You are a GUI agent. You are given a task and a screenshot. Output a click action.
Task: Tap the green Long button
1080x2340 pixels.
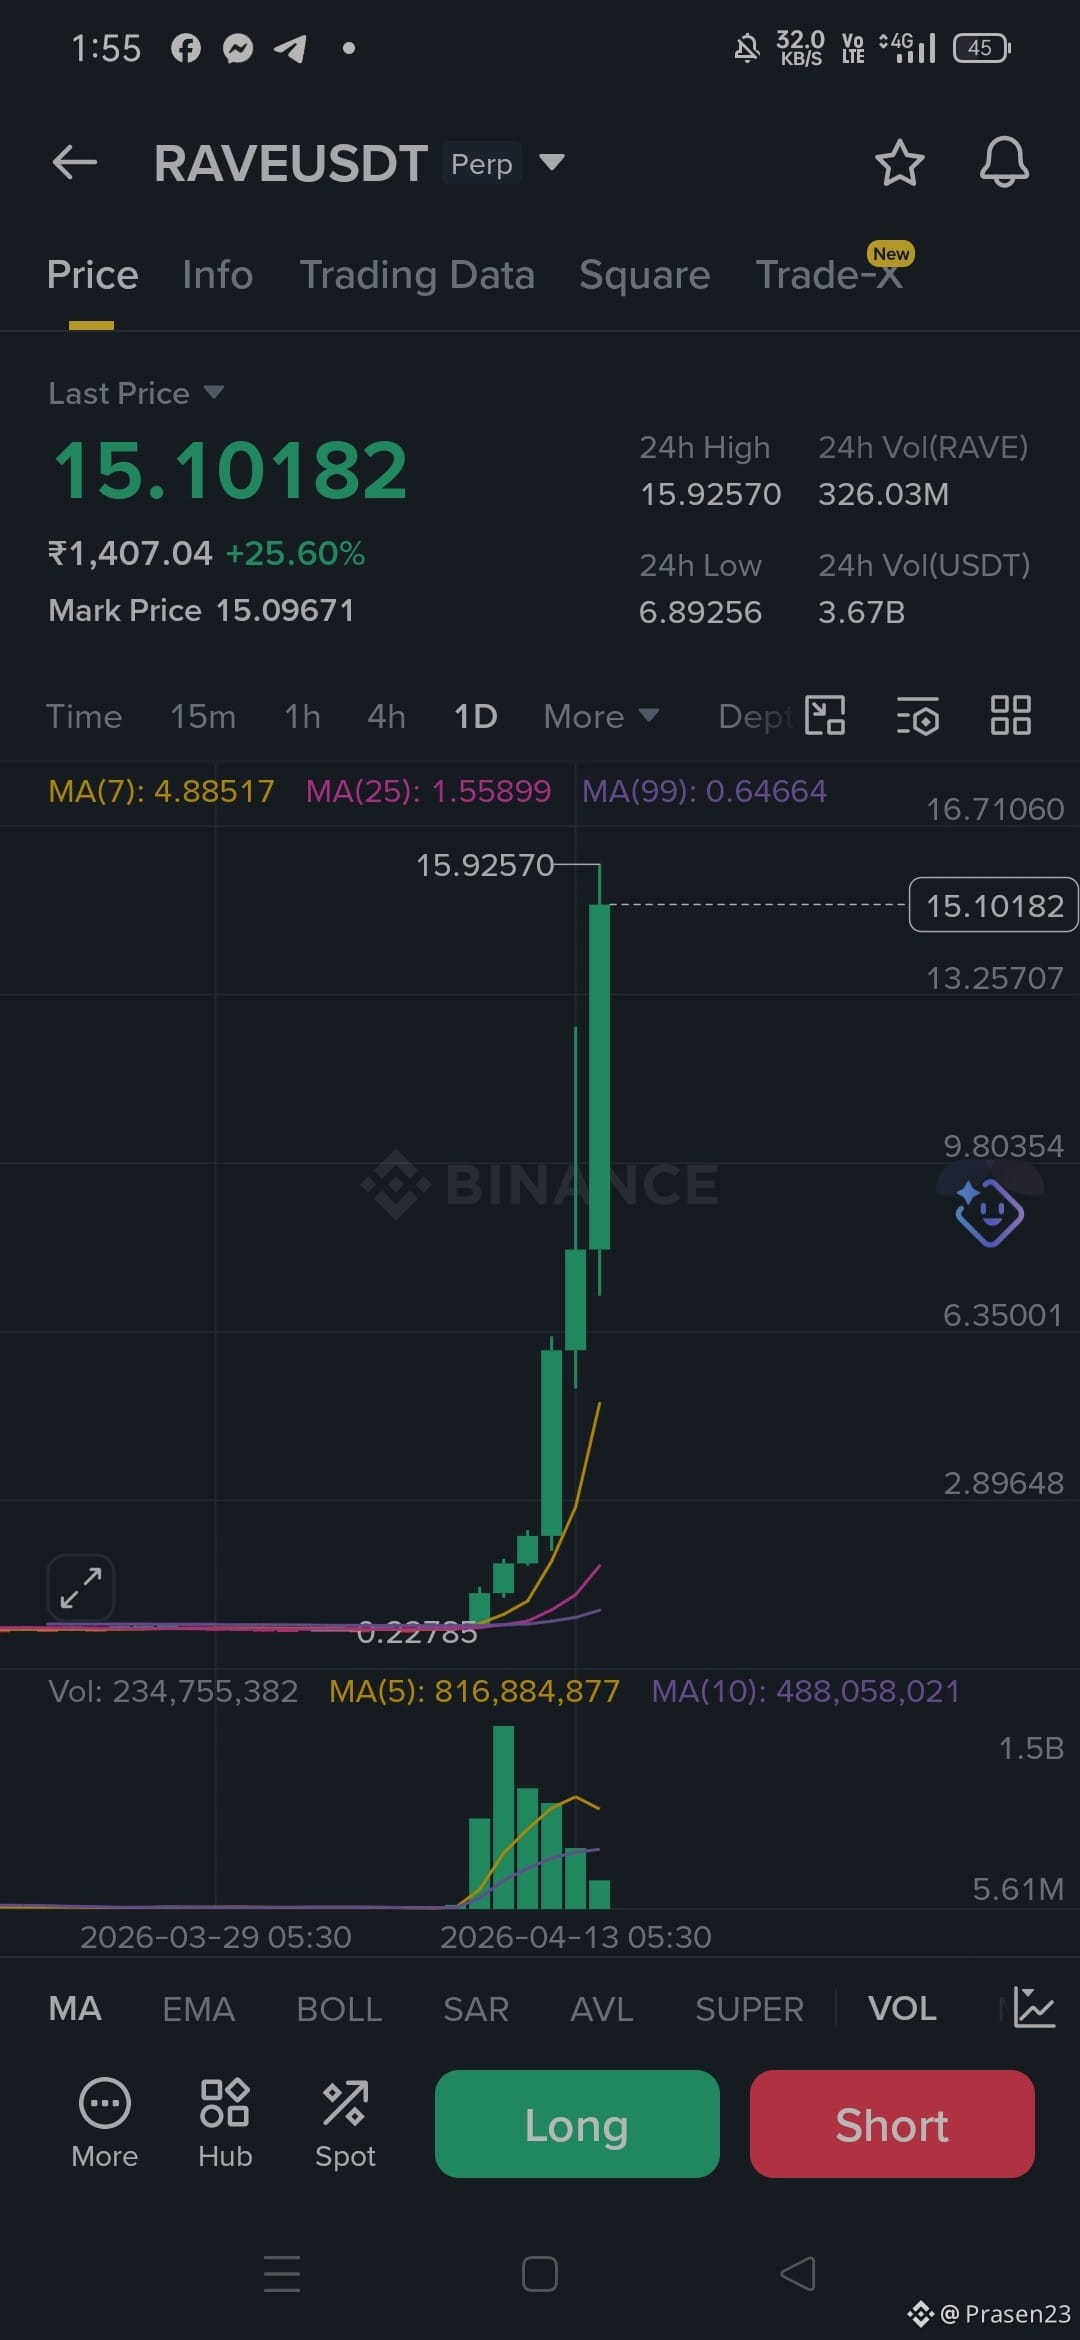[577, 2124]
